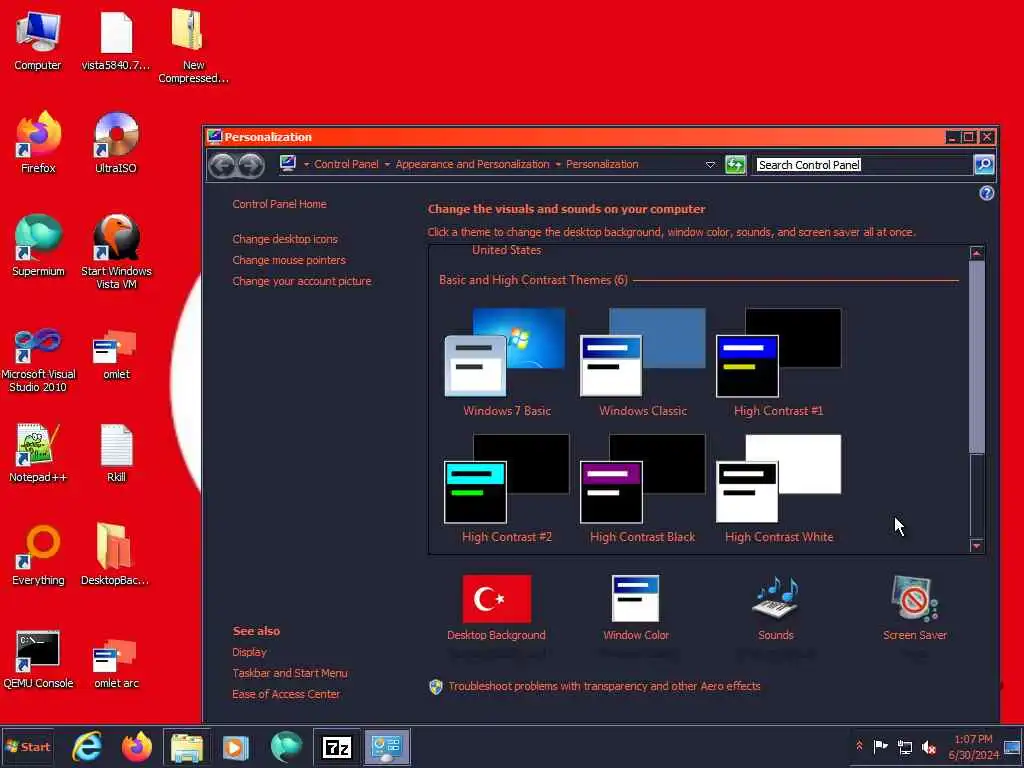
Task: Show hidden tray icons arrow
Action: (x=859, y=746)
